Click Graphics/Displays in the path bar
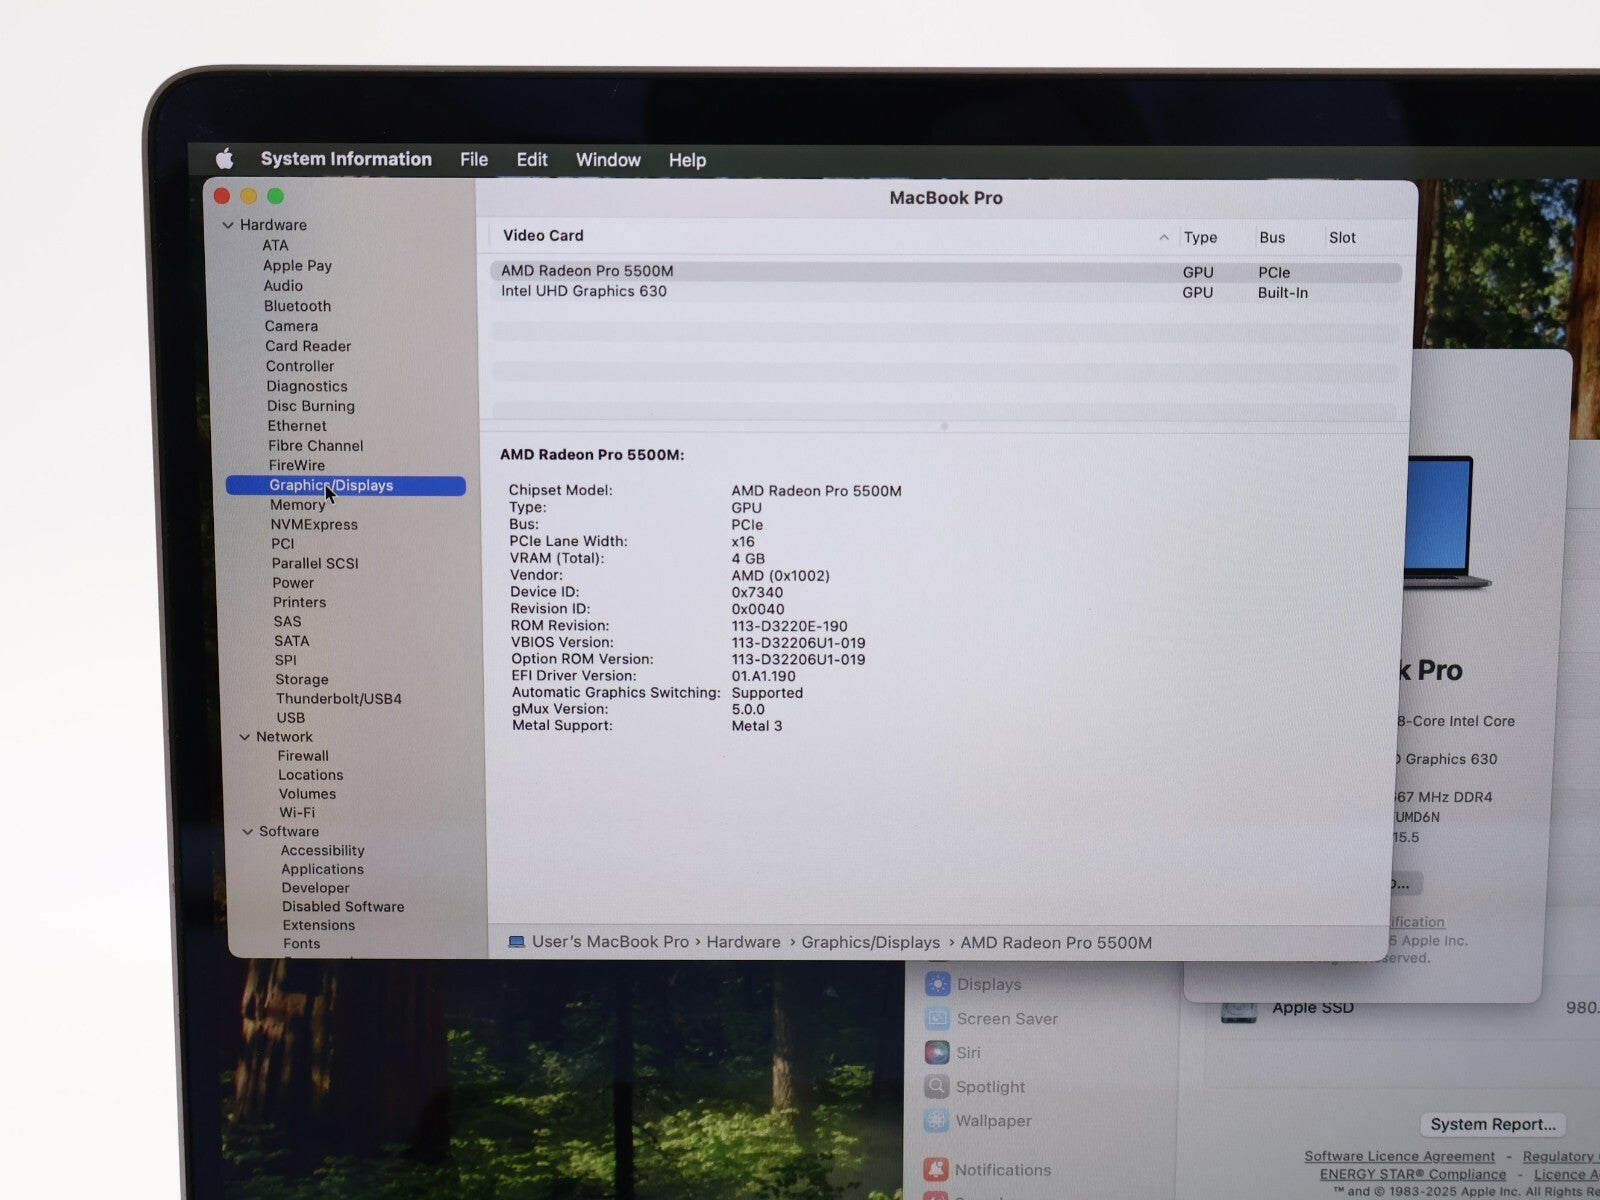The width and height of the screenshot is (1600, 1200). coord(870,943)
